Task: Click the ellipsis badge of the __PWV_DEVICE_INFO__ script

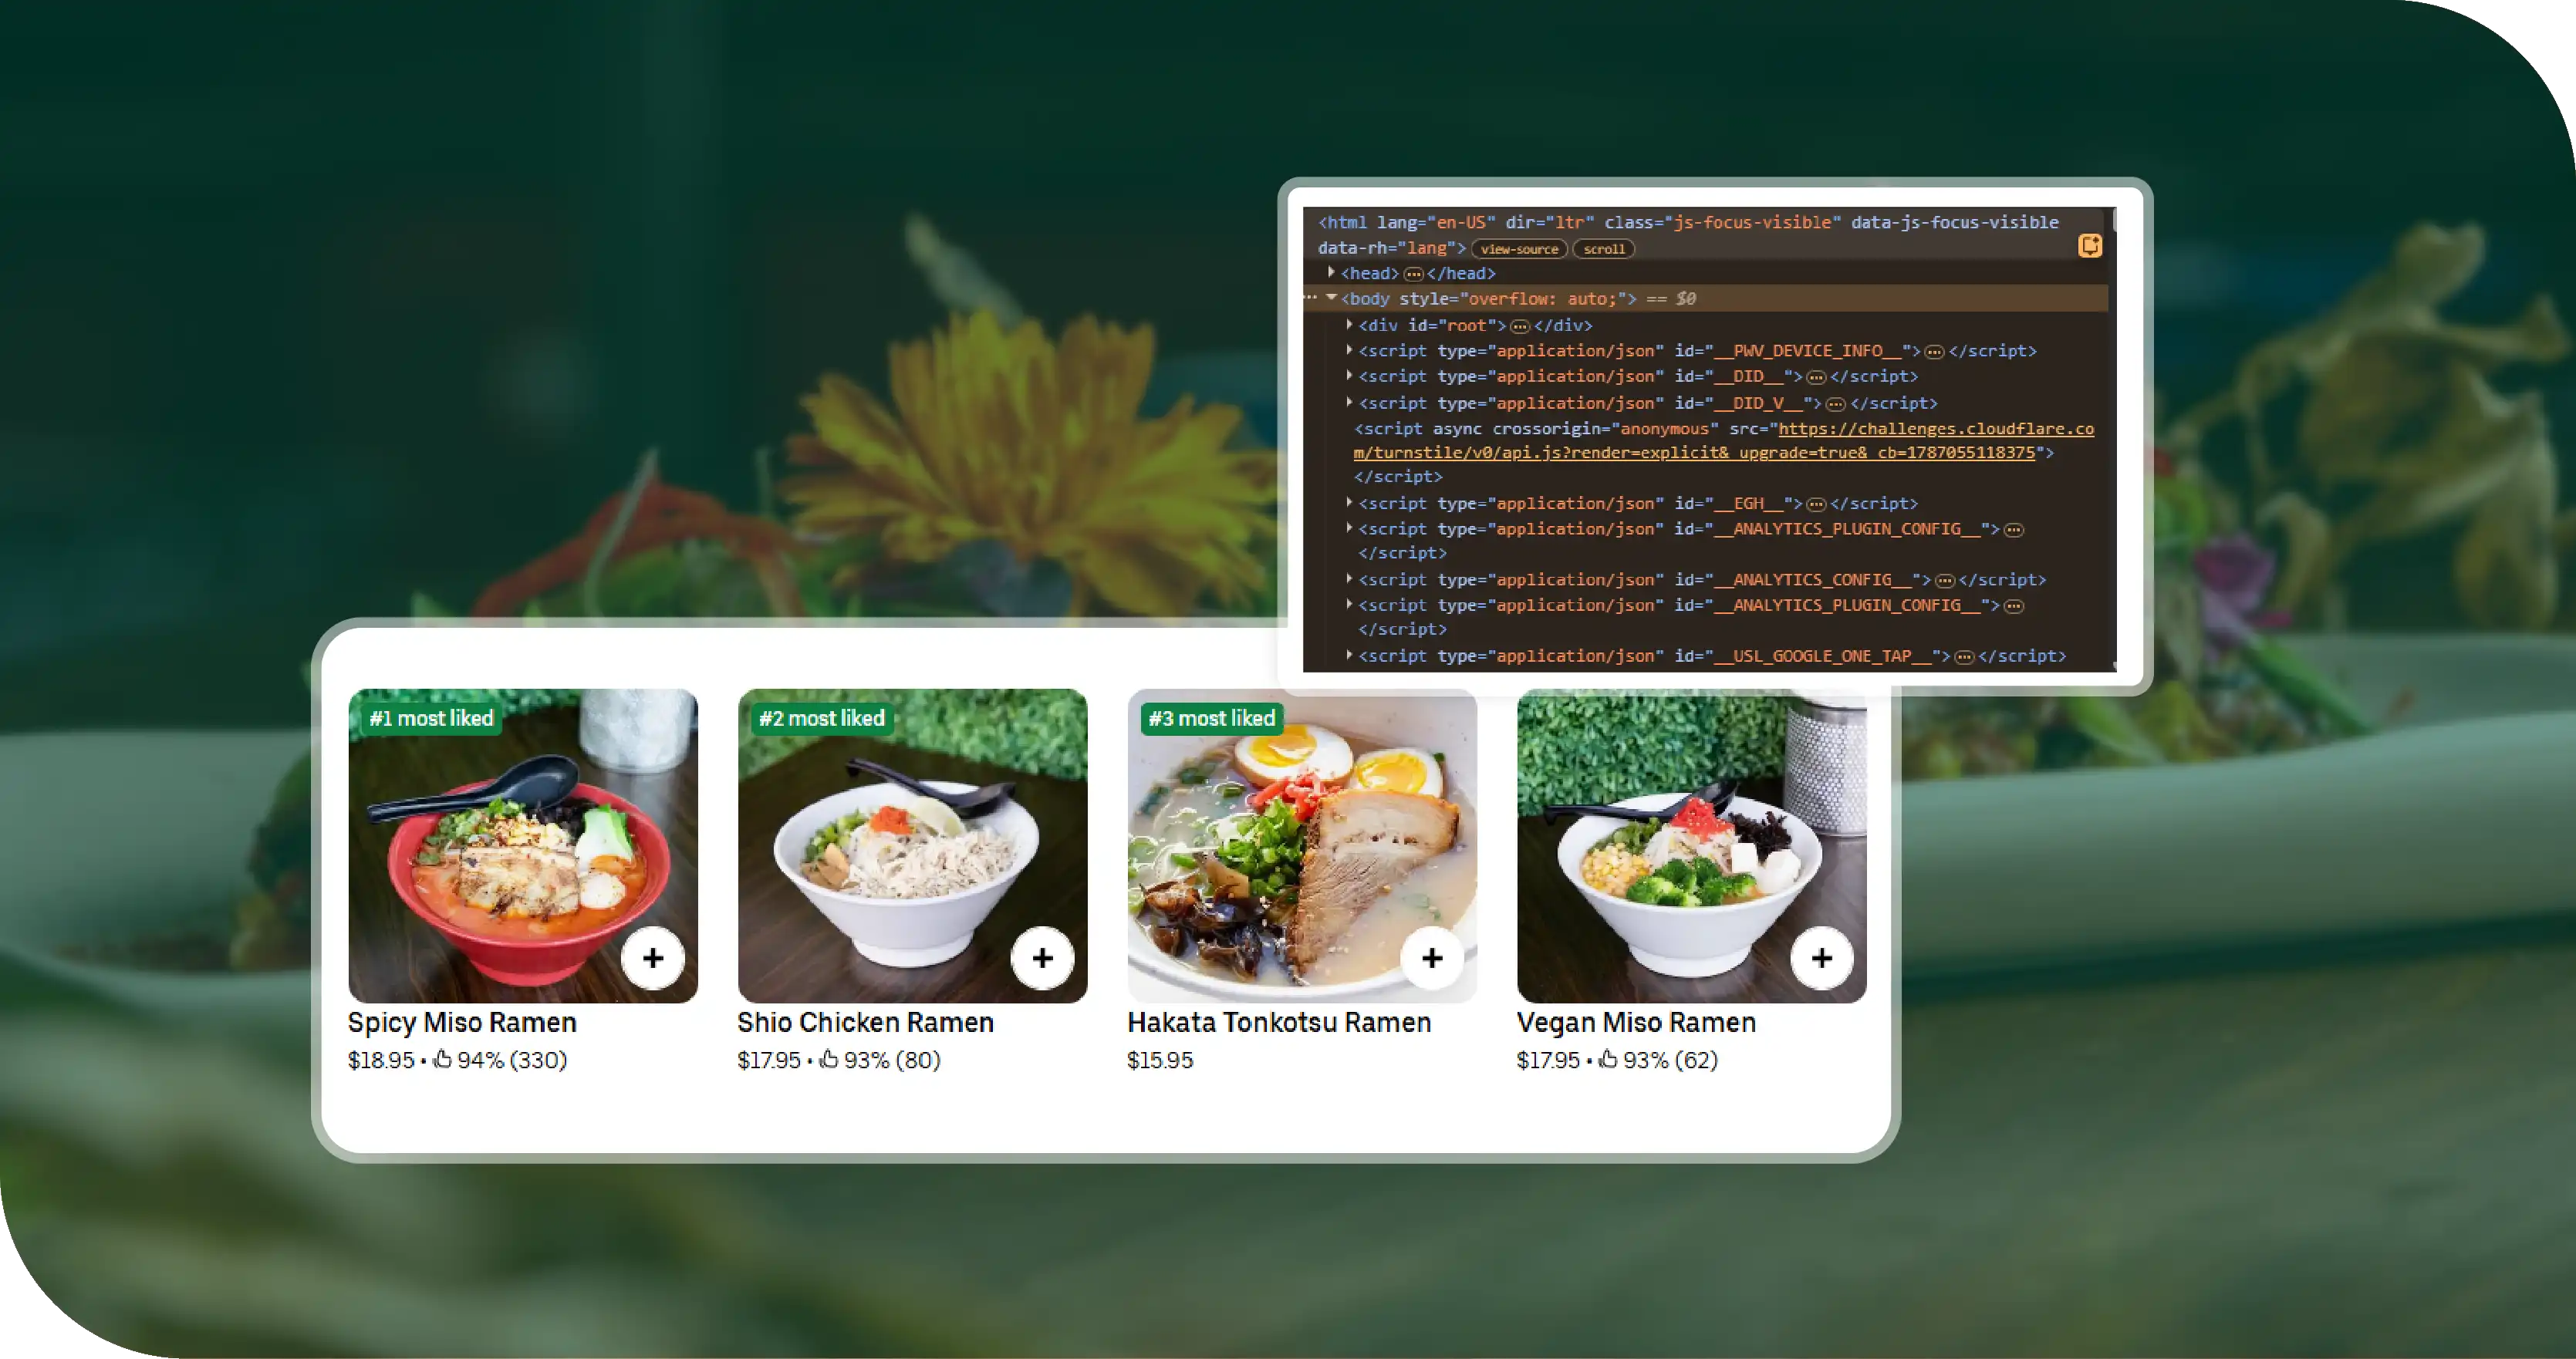Action: pos(1935,352)
